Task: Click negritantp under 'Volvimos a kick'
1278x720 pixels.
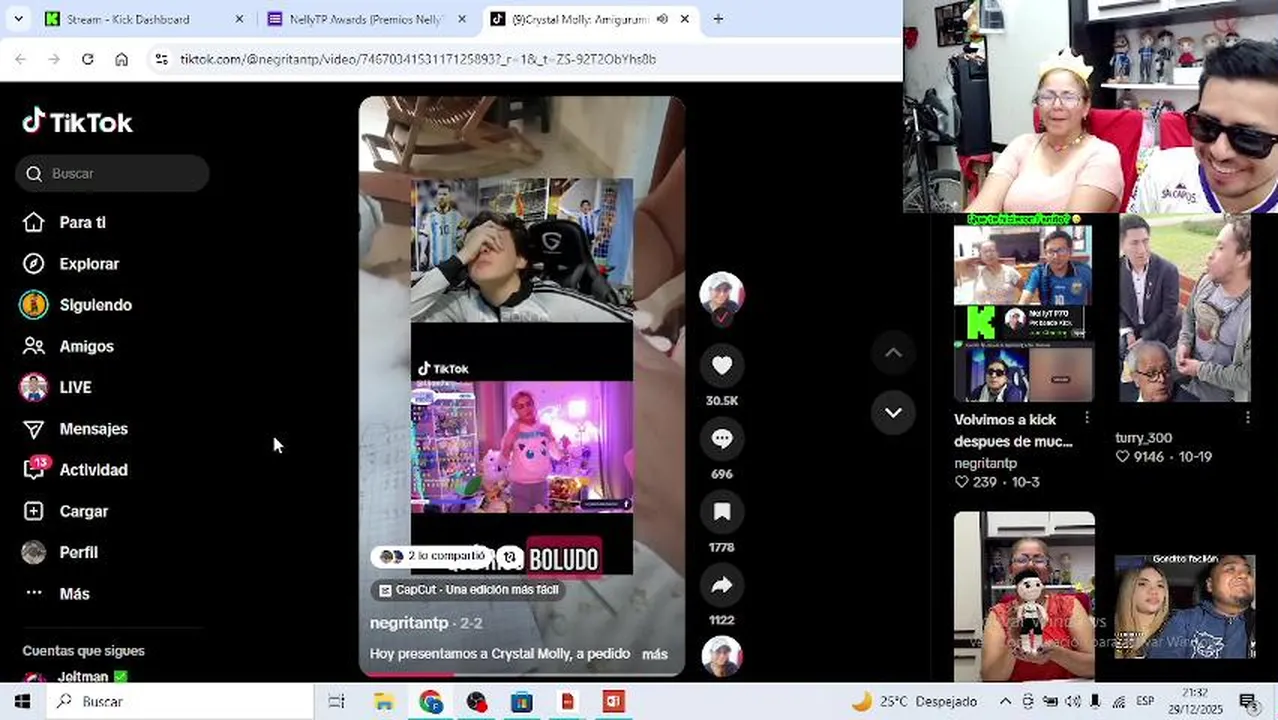Action: pos(985,463)
